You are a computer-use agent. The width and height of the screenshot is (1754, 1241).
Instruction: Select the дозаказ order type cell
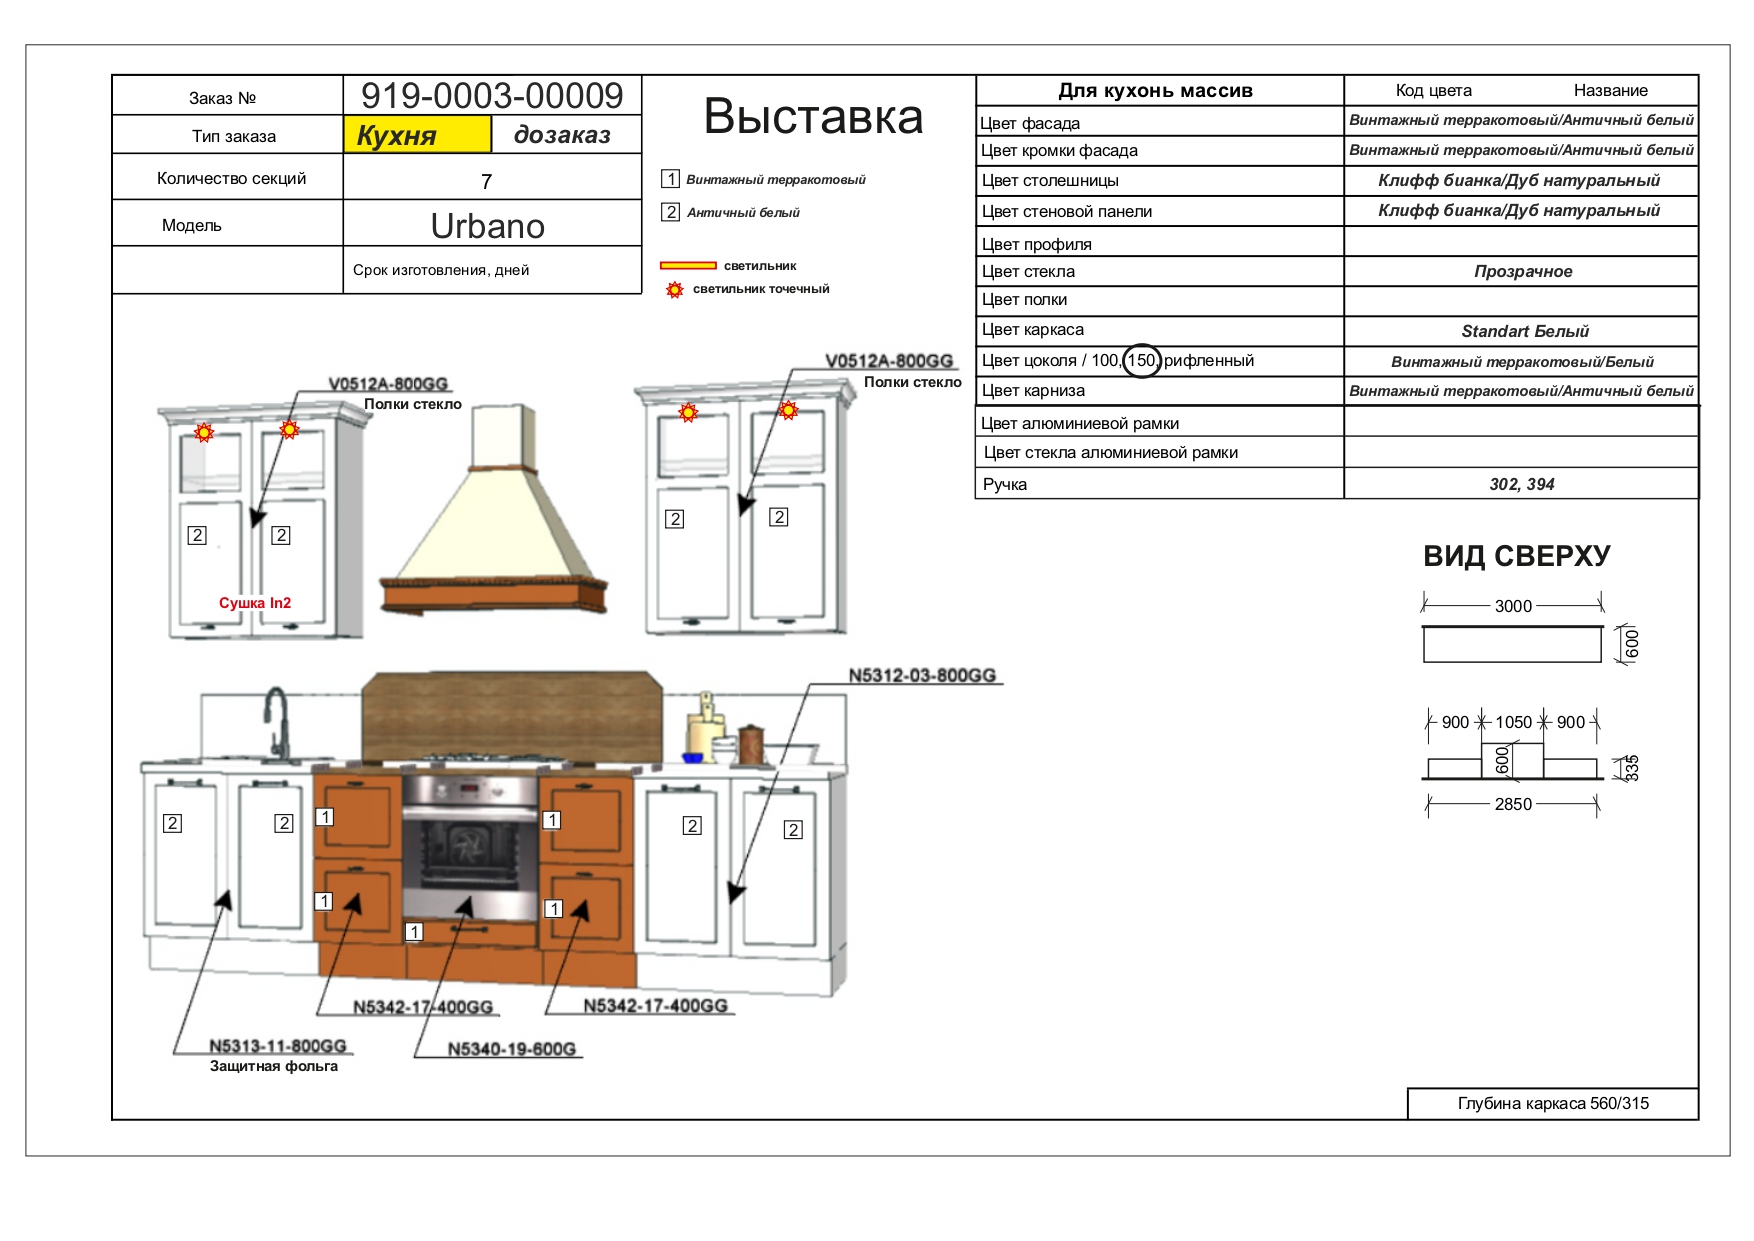[563, 135]
